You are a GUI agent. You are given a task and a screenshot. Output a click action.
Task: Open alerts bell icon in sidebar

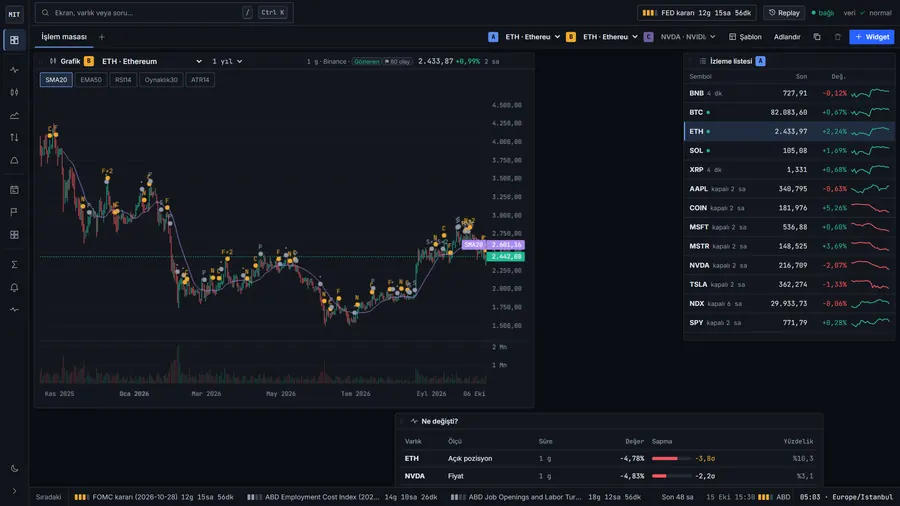pyautogui.click(x=14, y=287)
